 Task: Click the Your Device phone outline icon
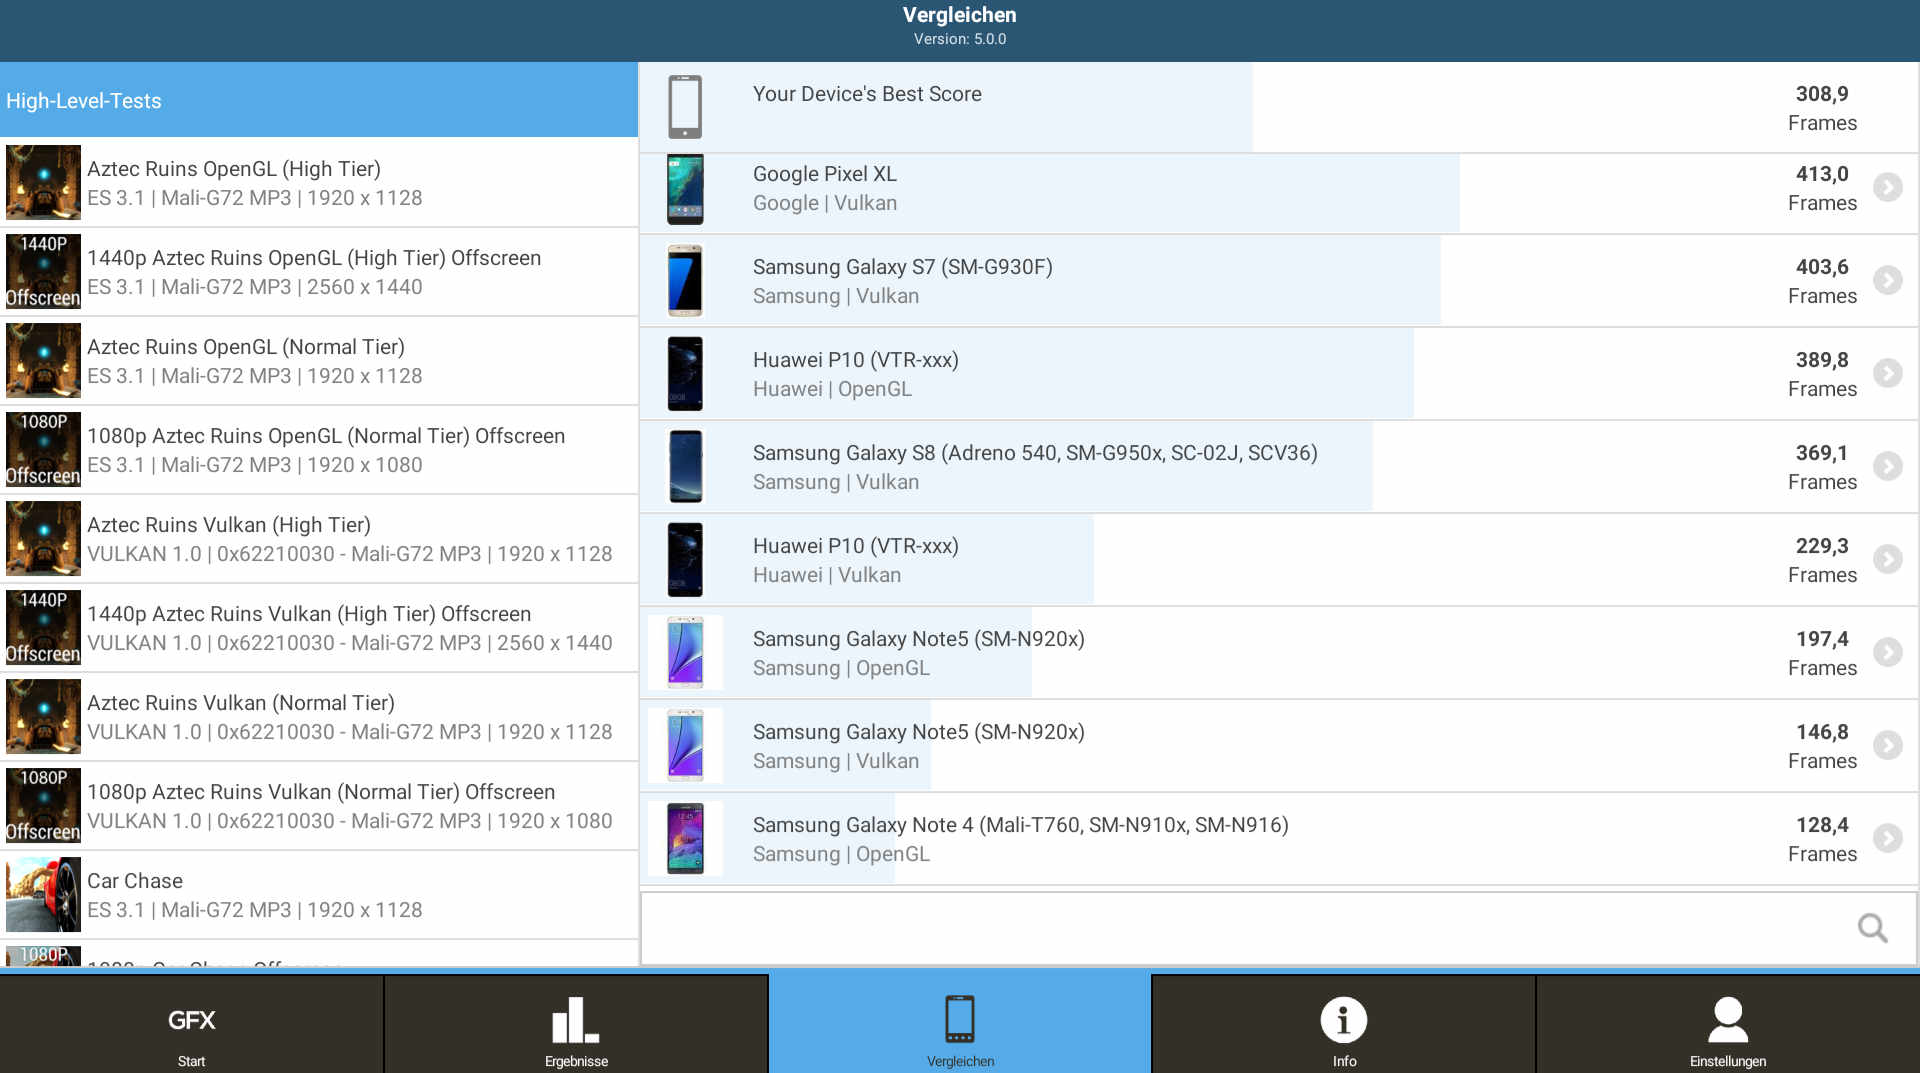(x=685, y=107)
